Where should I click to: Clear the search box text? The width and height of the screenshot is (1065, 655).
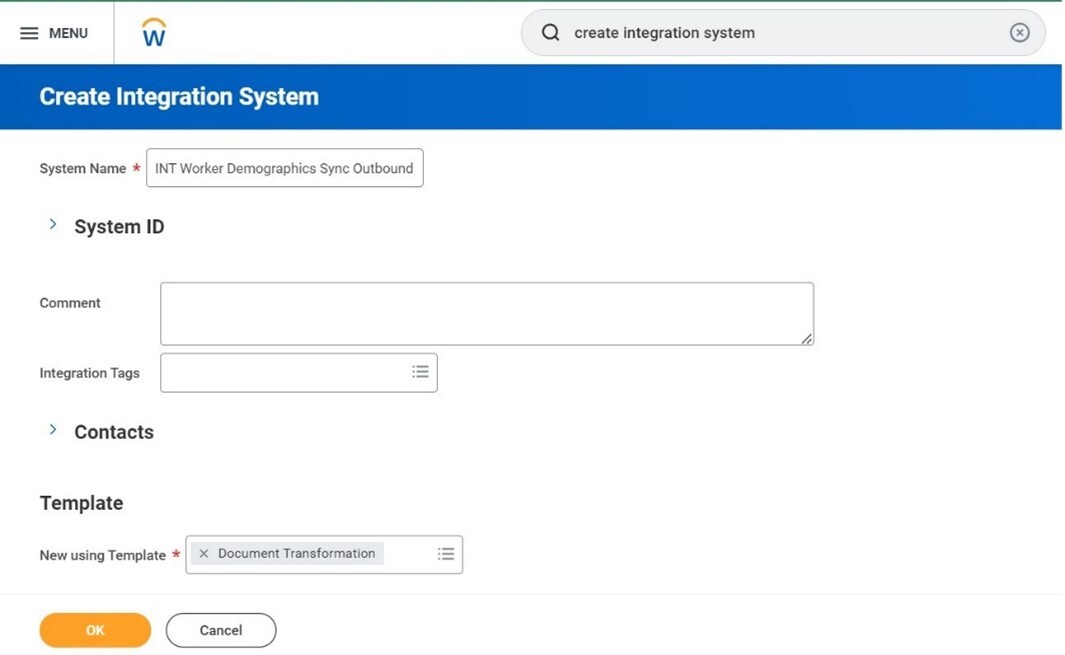point(1019,33)
